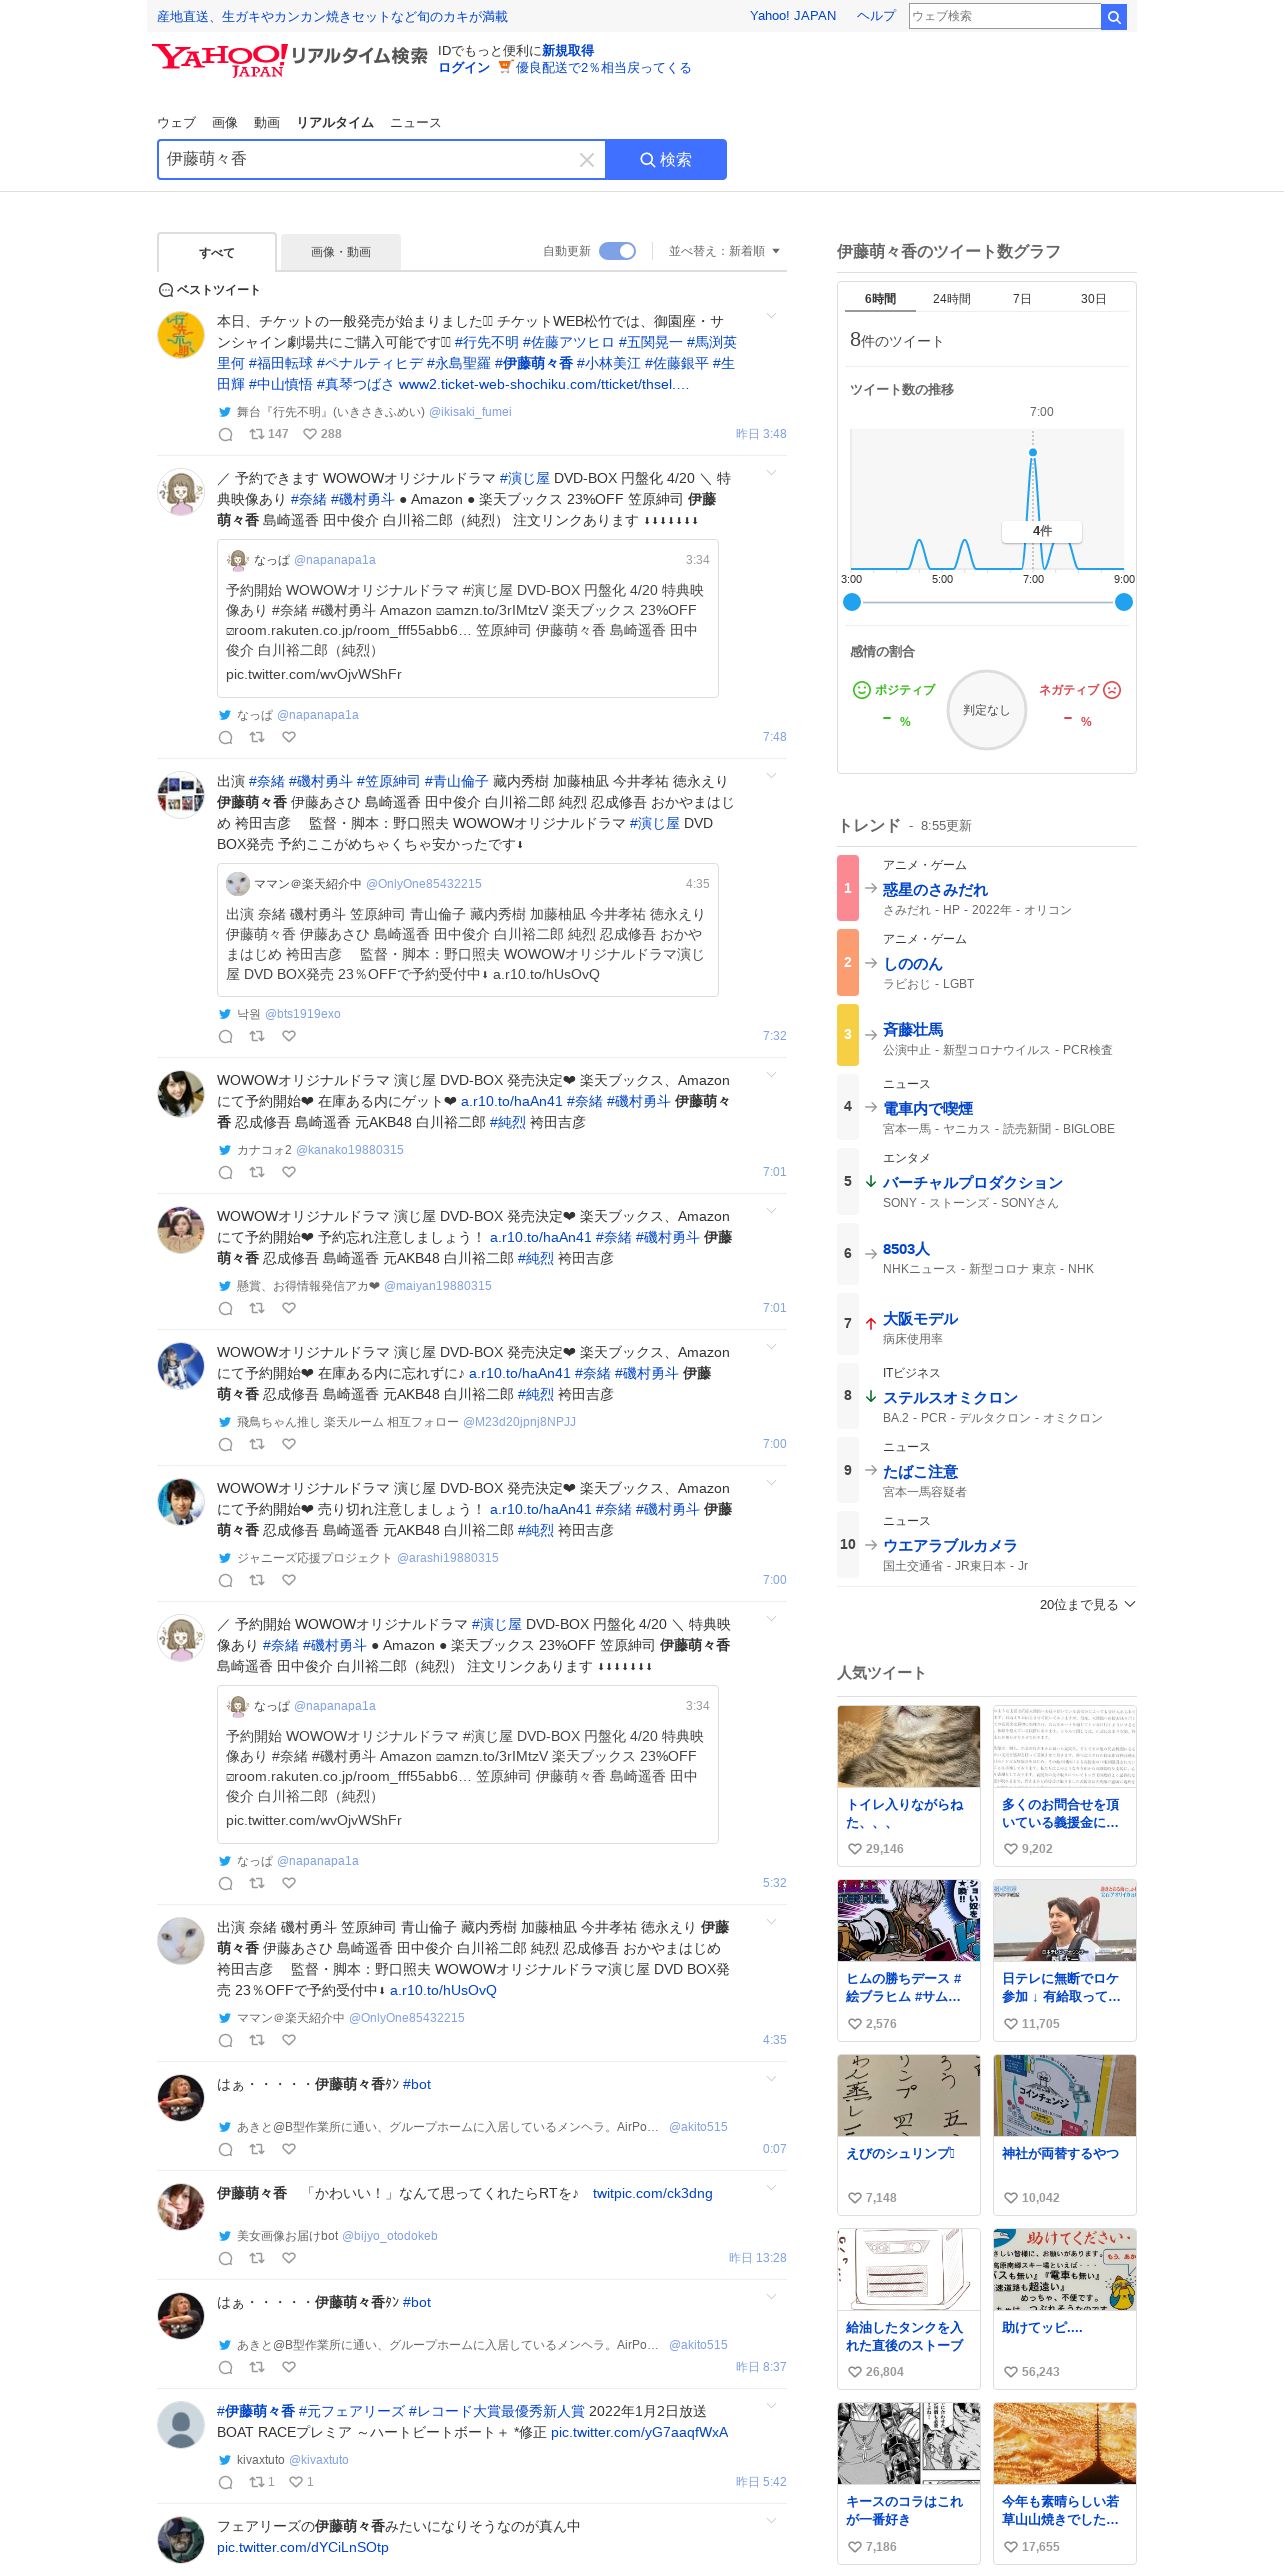Image resolution: width=1284 pixels, height=2568 pixels.
Task: Click the top ウェブ検索 input field
Action: [1004, 16]
